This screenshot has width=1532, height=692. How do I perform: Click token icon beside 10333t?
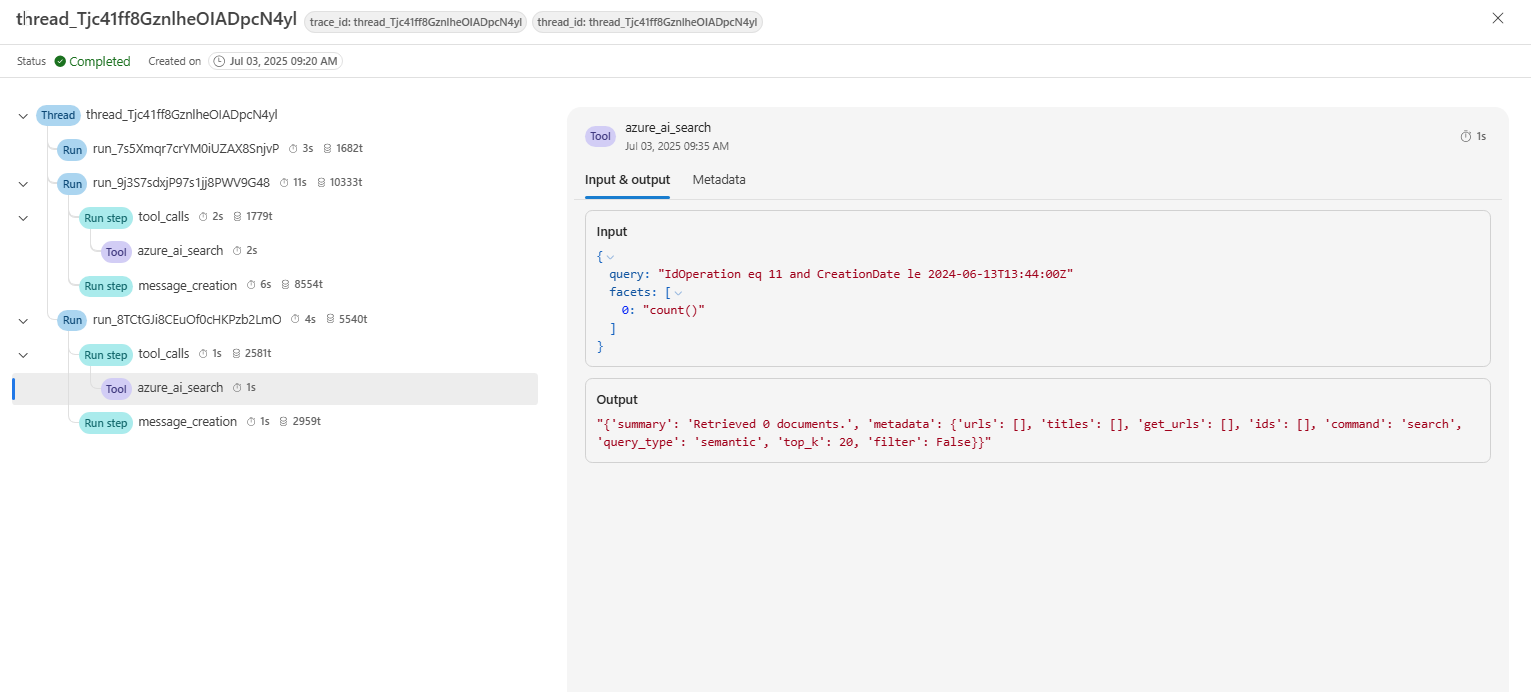321,183
